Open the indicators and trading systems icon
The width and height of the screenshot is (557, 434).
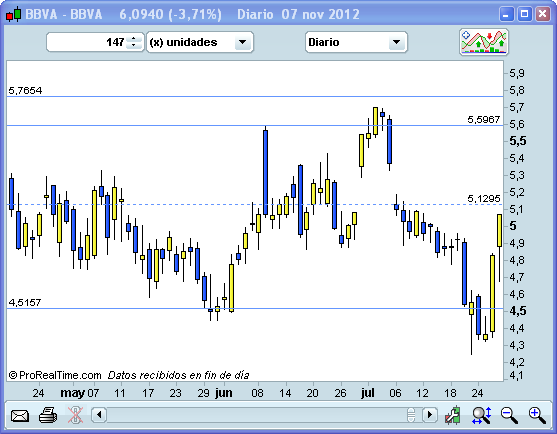[x=483, y=42]
